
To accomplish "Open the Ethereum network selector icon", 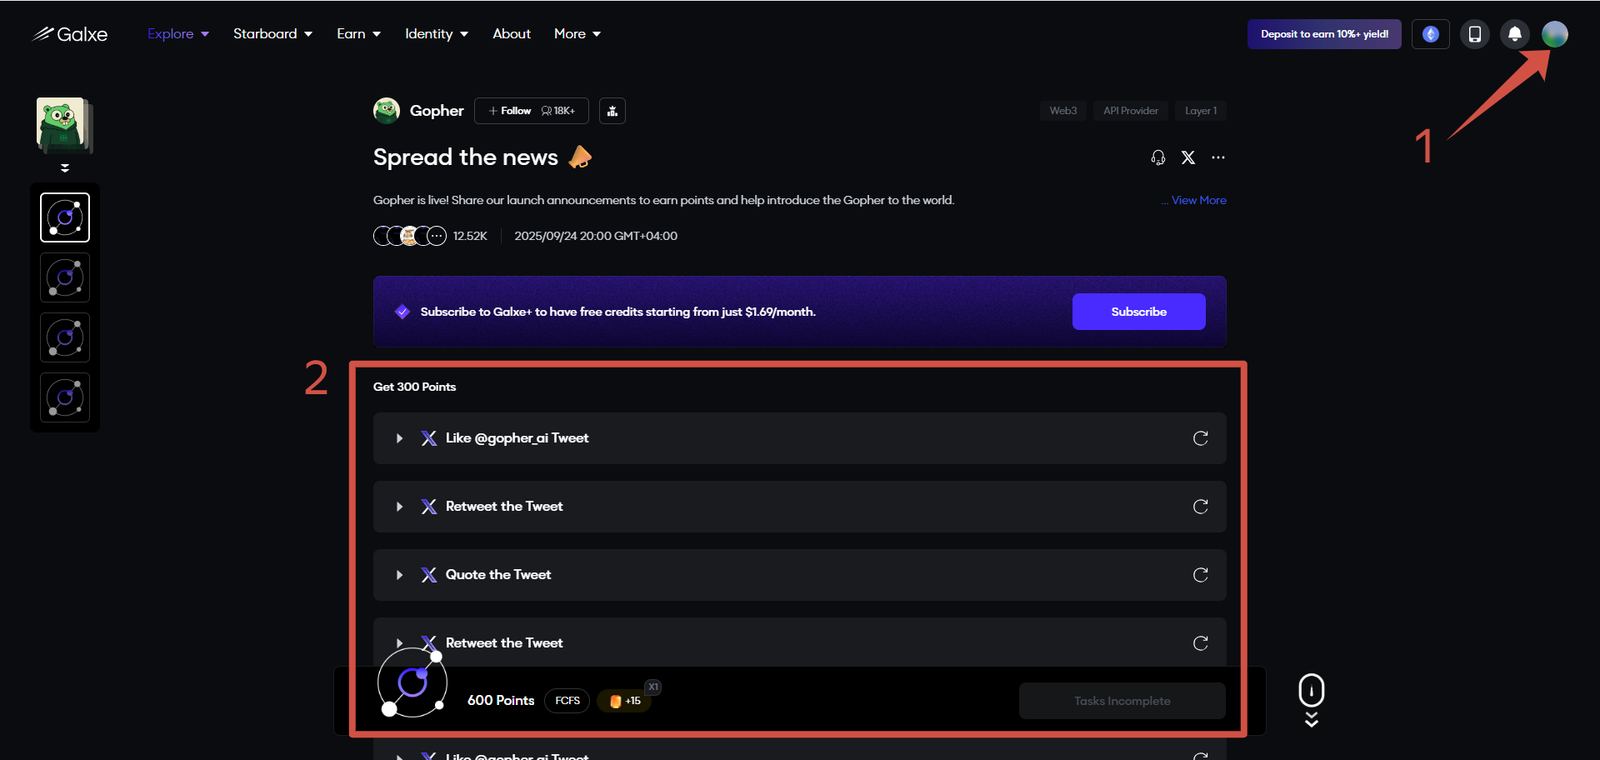I will pos(1431,34).
